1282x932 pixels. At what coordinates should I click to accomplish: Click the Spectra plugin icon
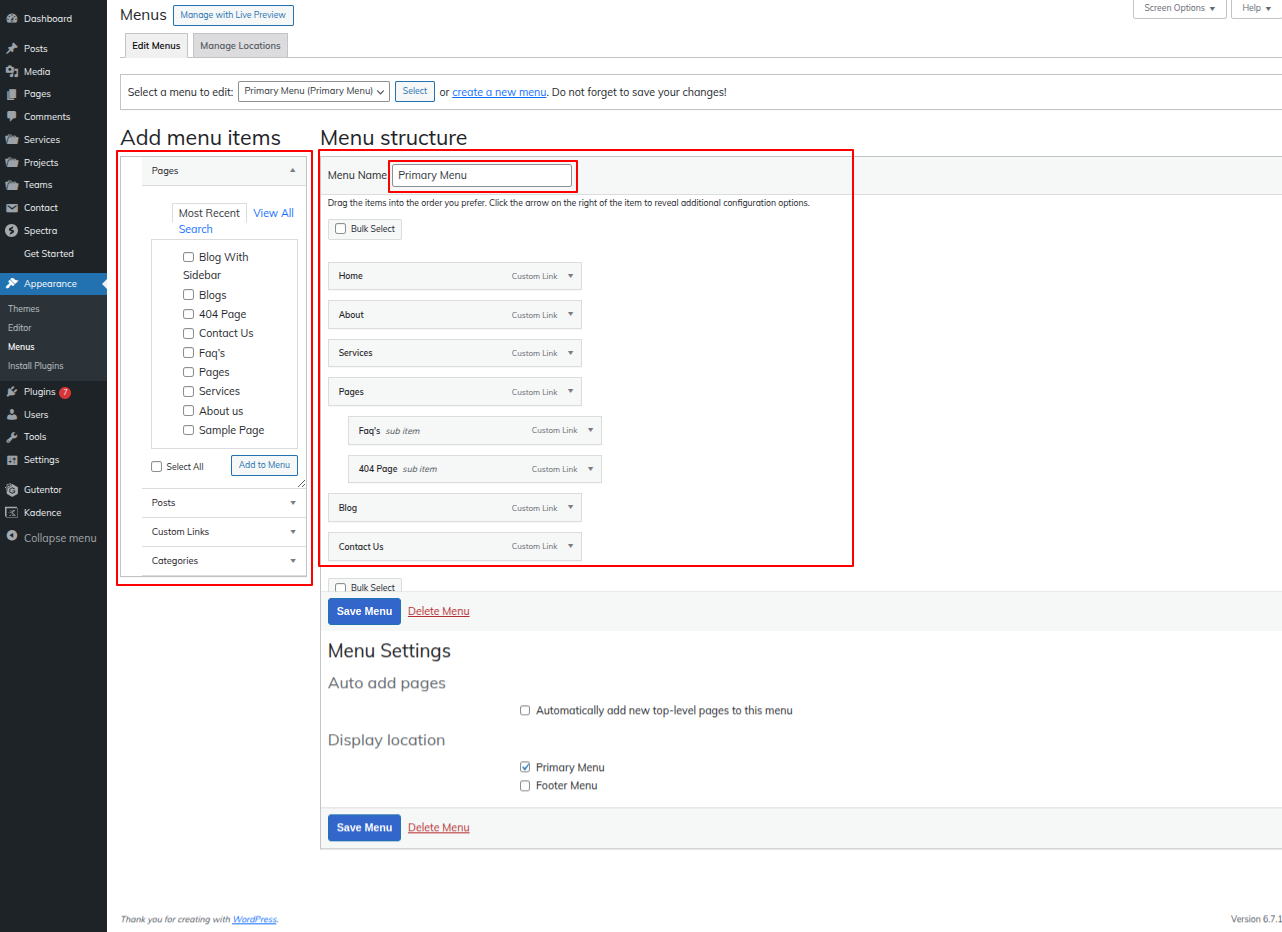pos(12,231)
